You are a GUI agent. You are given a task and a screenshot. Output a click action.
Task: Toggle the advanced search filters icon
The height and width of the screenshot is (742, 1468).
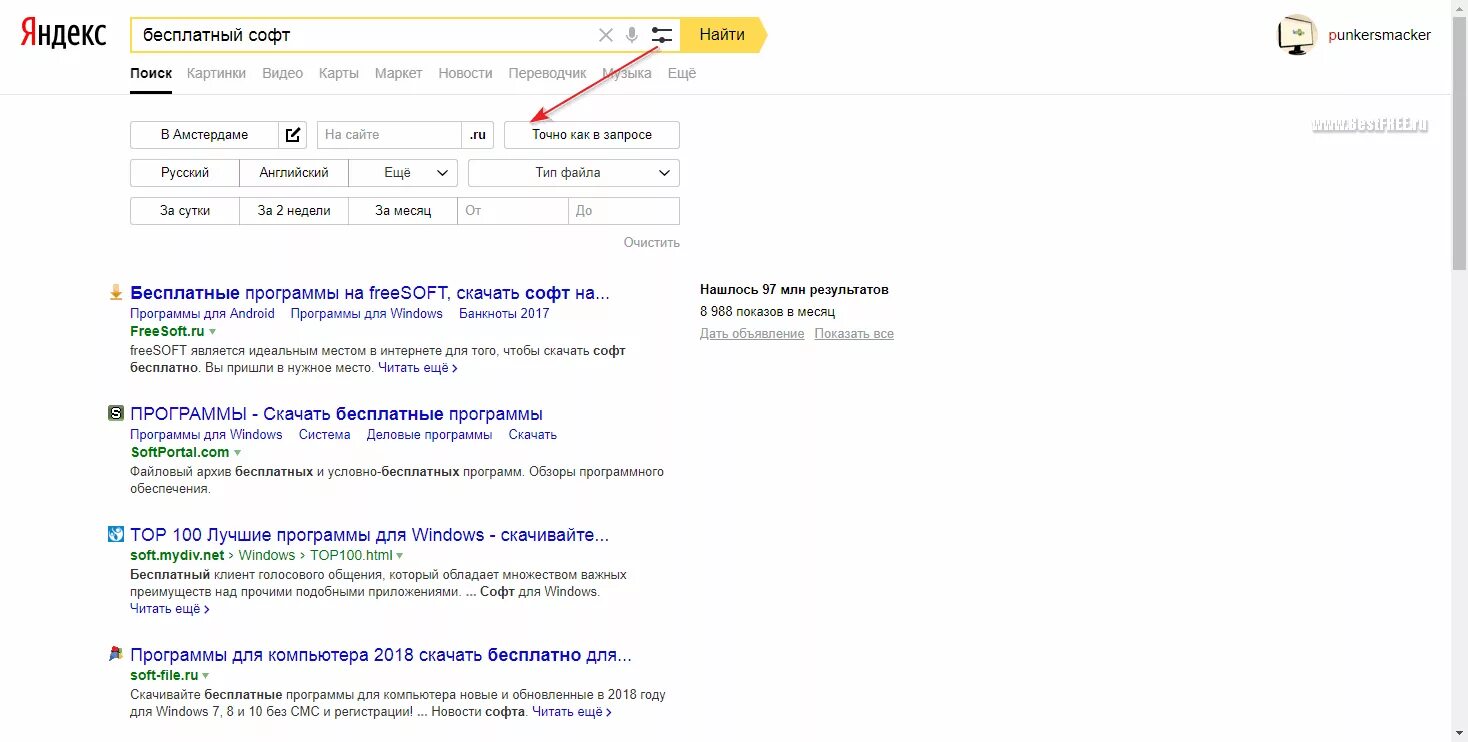pos(661,35)
